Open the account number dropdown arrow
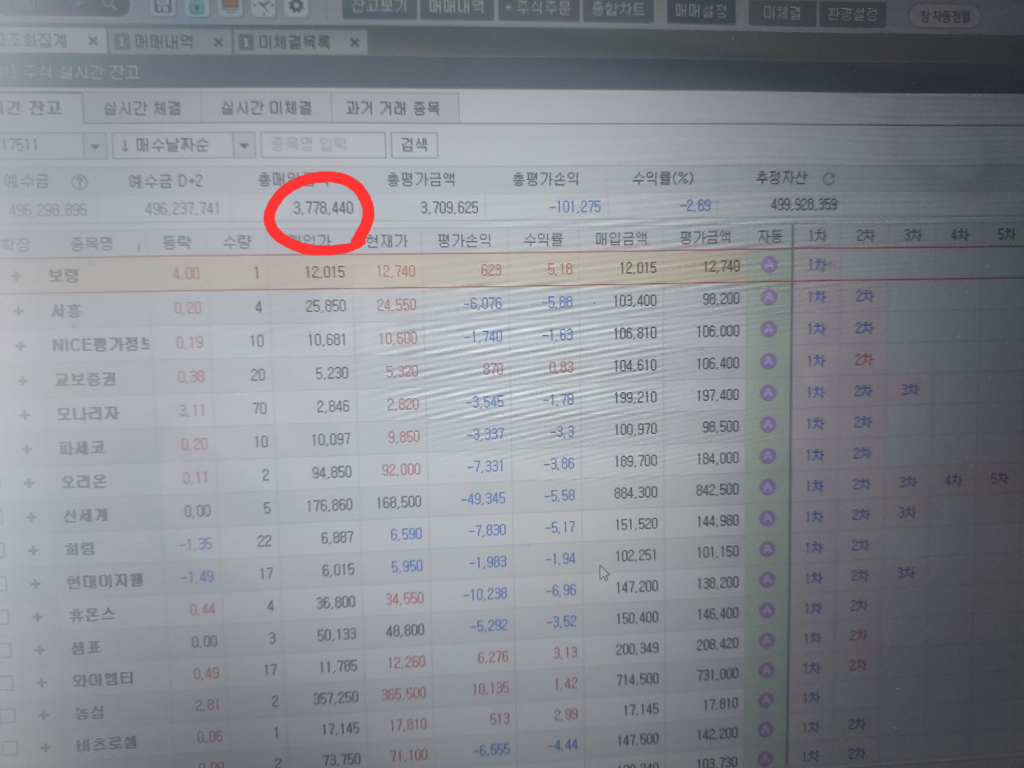This screenshot has width=1024, height=768. pos(95,146)
